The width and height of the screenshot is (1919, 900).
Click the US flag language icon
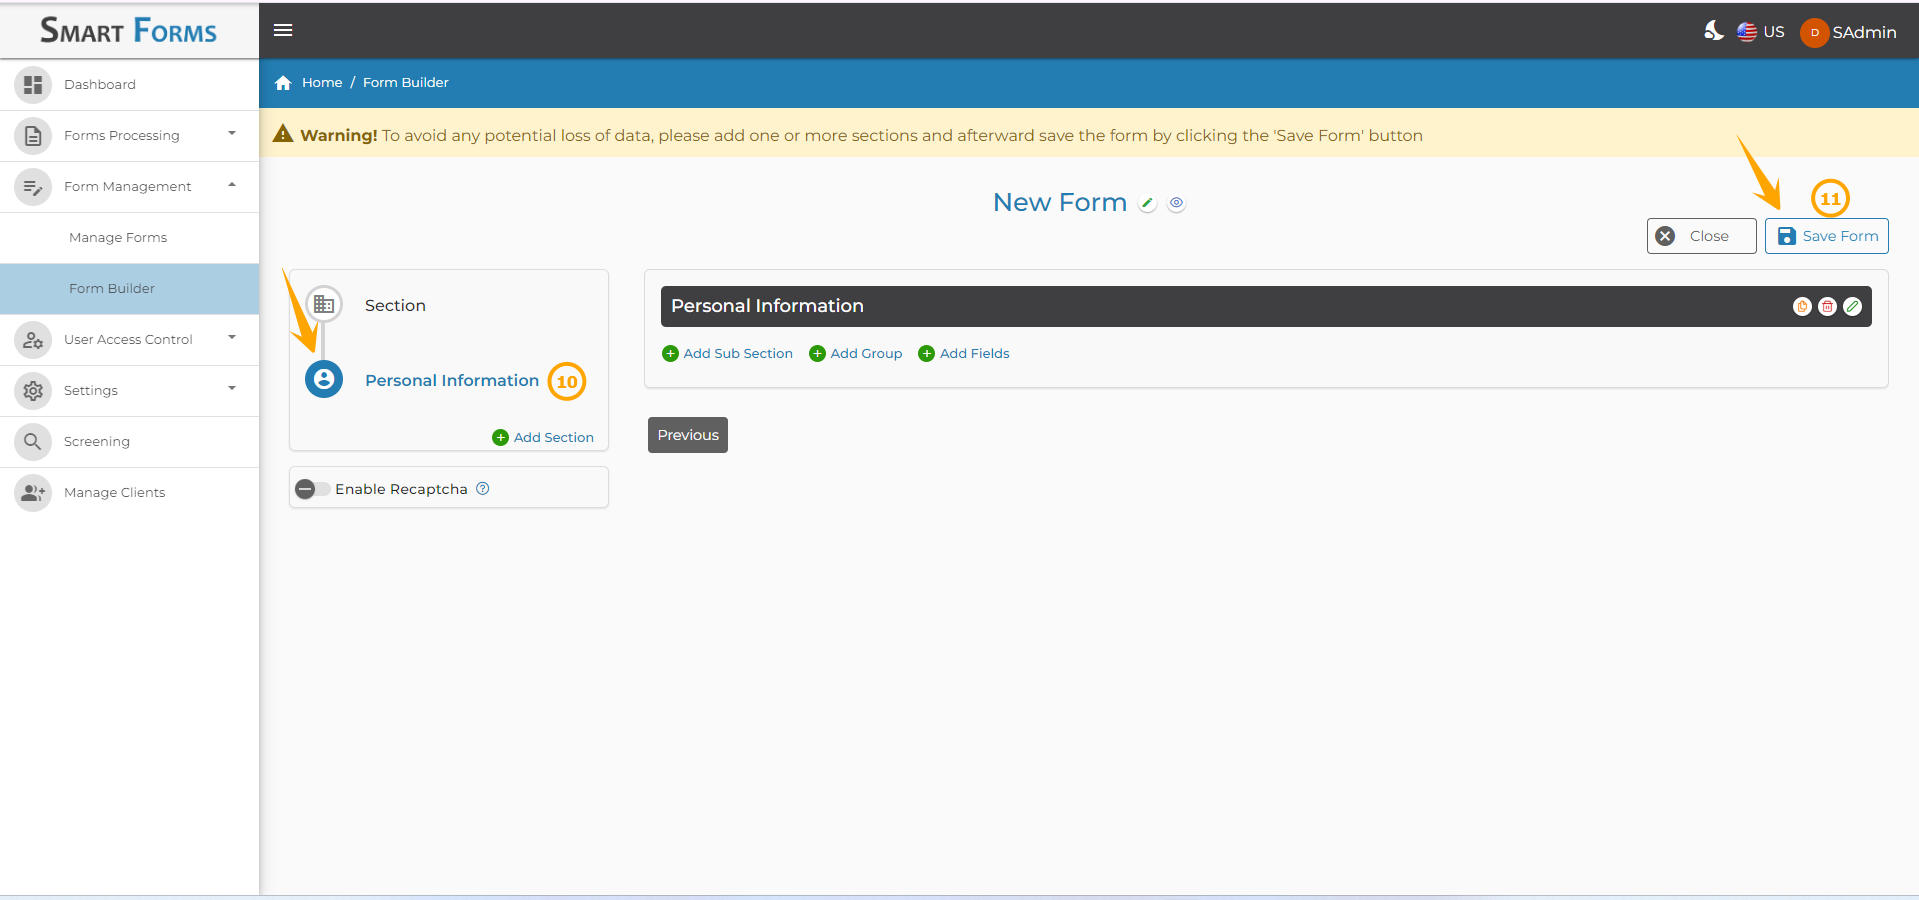click(x=1747, y=32)
